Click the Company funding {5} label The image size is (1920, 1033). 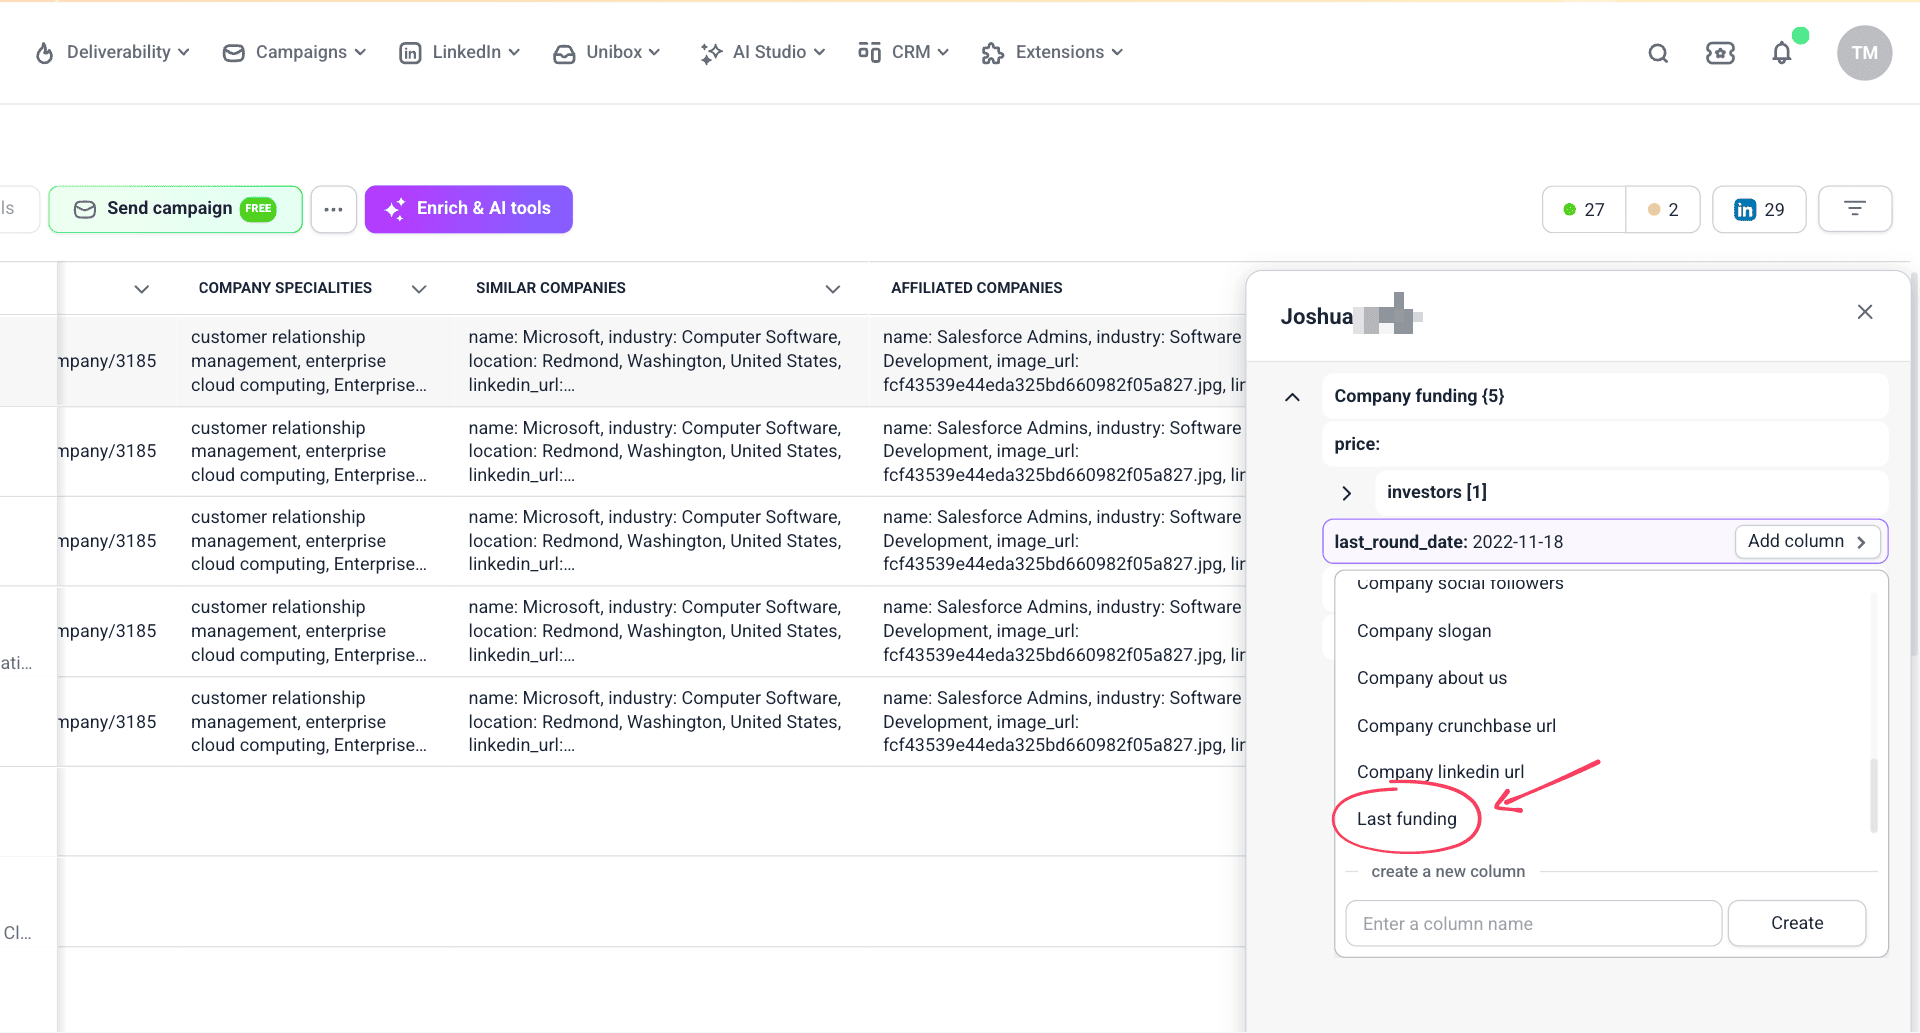tap(1419, 396)
